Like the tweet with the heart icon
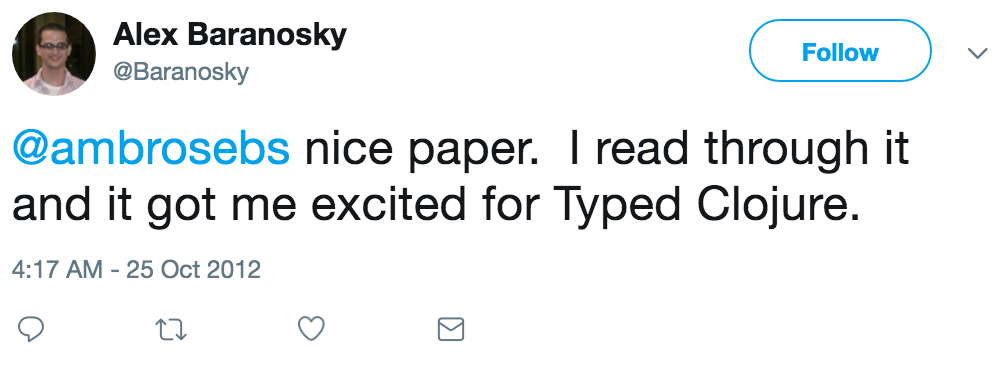The width and height of the screenshot is (1001, 369). click(x=312, y=329)
